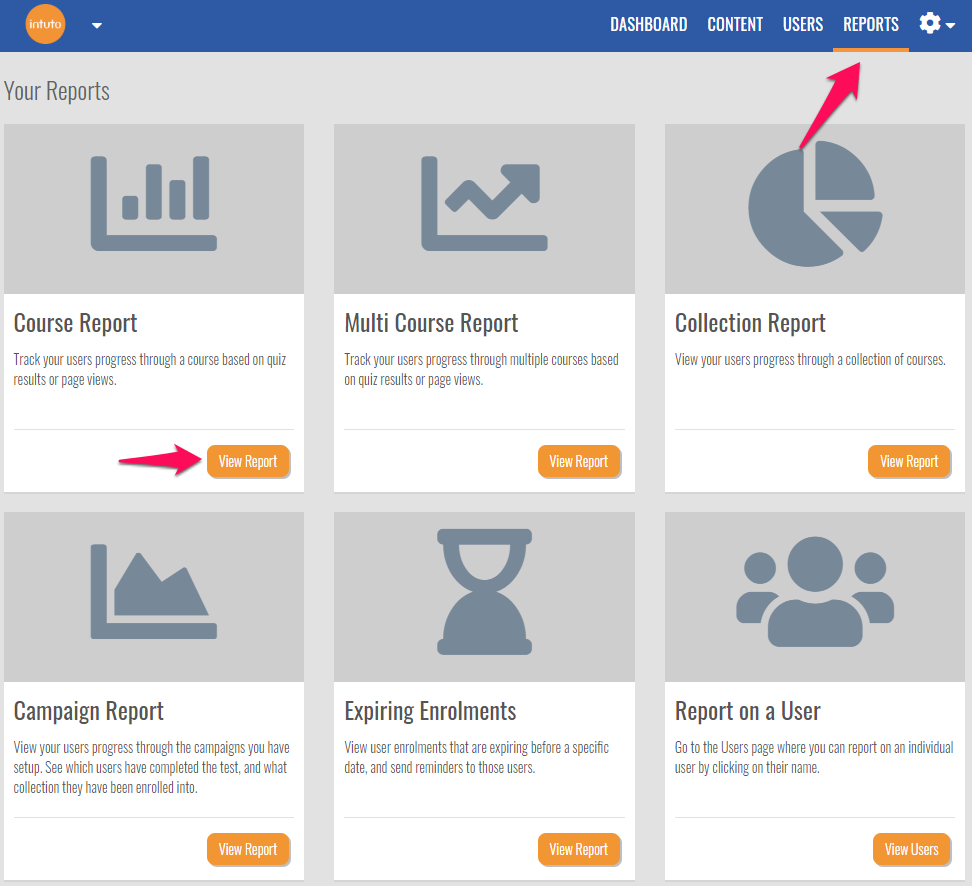Select the Expiring Enrolments hourglass icon
Image resolution: width=972 pixels, height=886 pixels.
(x=484, y=590)
